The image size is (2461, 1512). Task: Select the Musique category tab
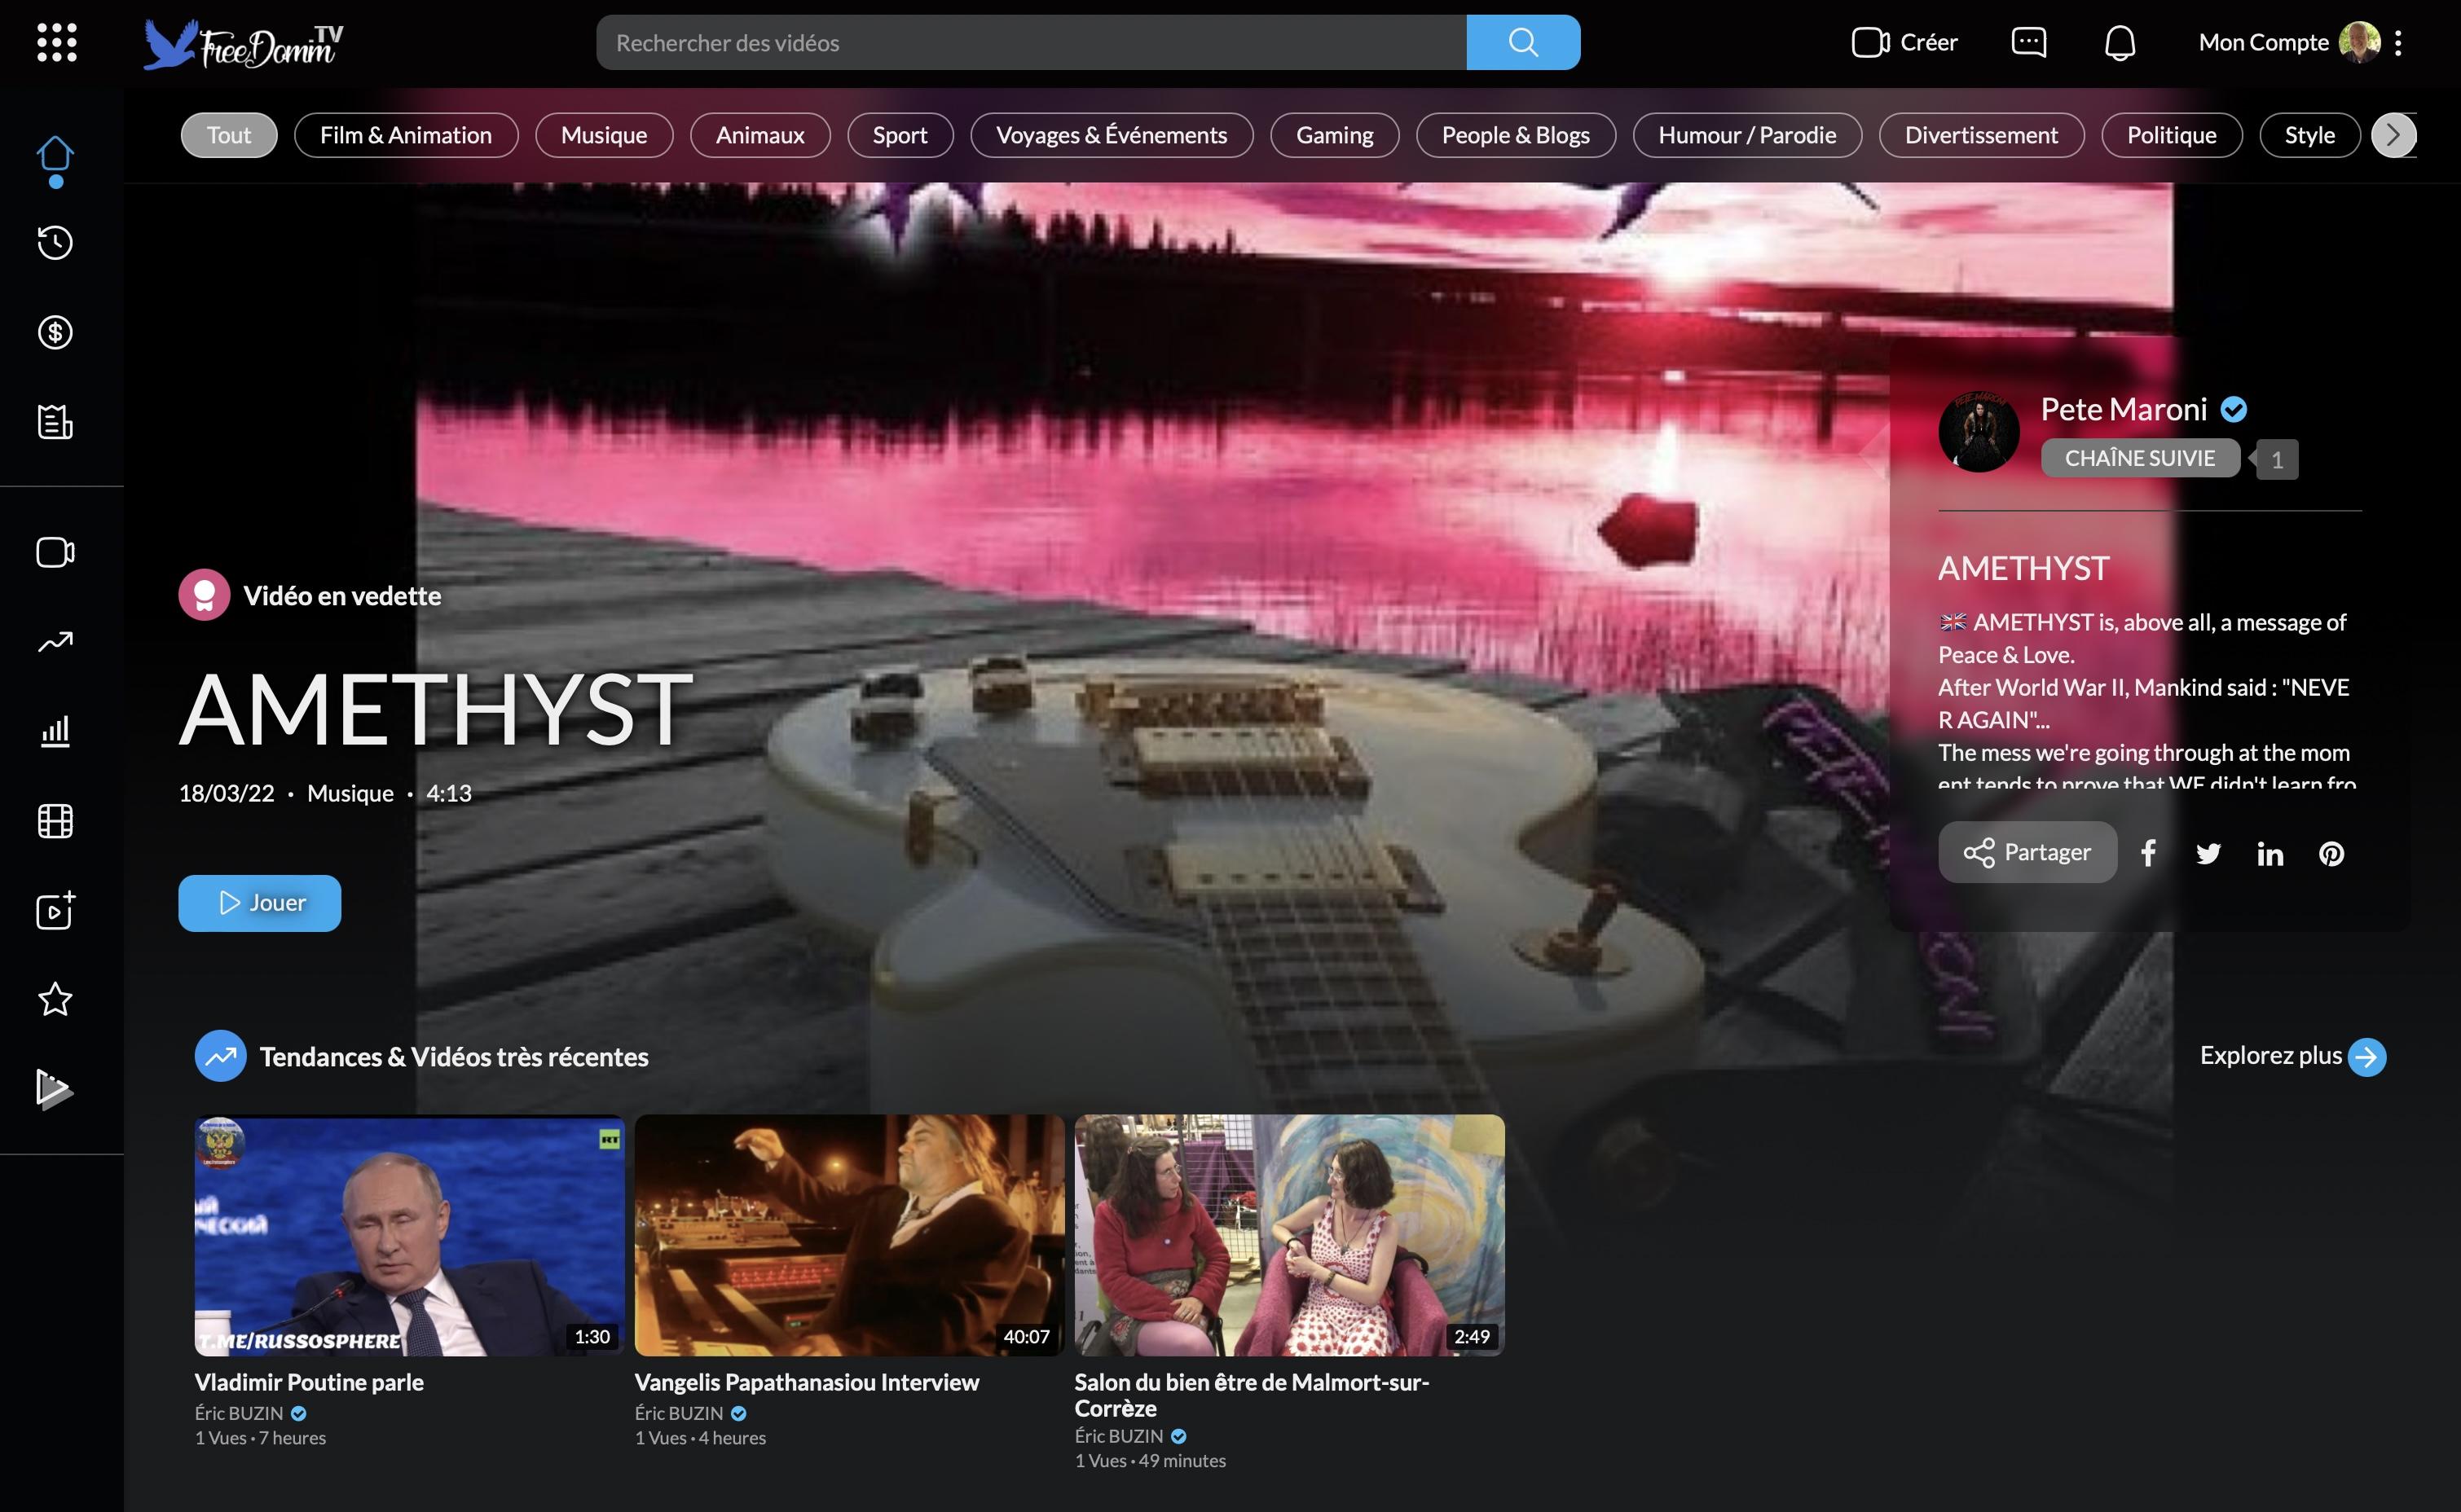[603, 135]
